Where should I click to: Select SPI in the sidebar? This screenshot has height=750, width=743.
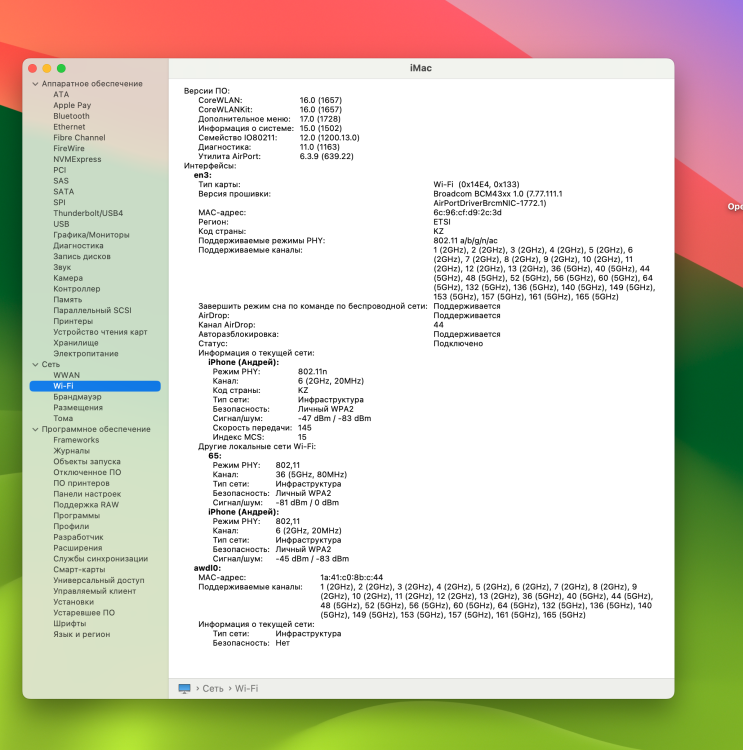(x=59, y=202)
